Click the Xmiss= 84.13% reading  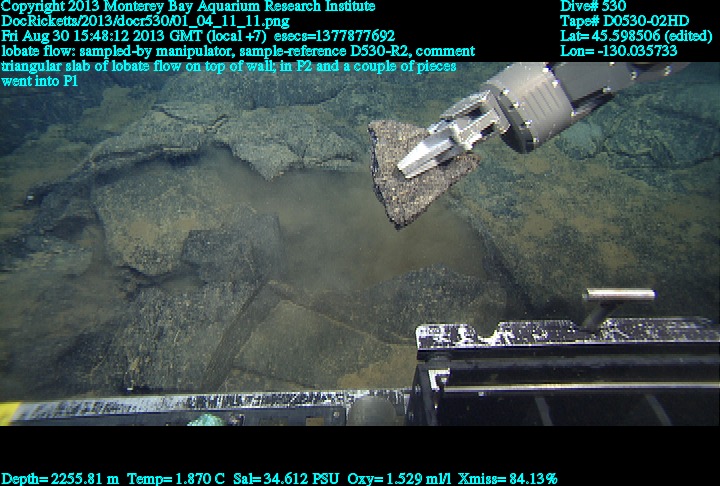pyautogui.click(x=507, y=479)
